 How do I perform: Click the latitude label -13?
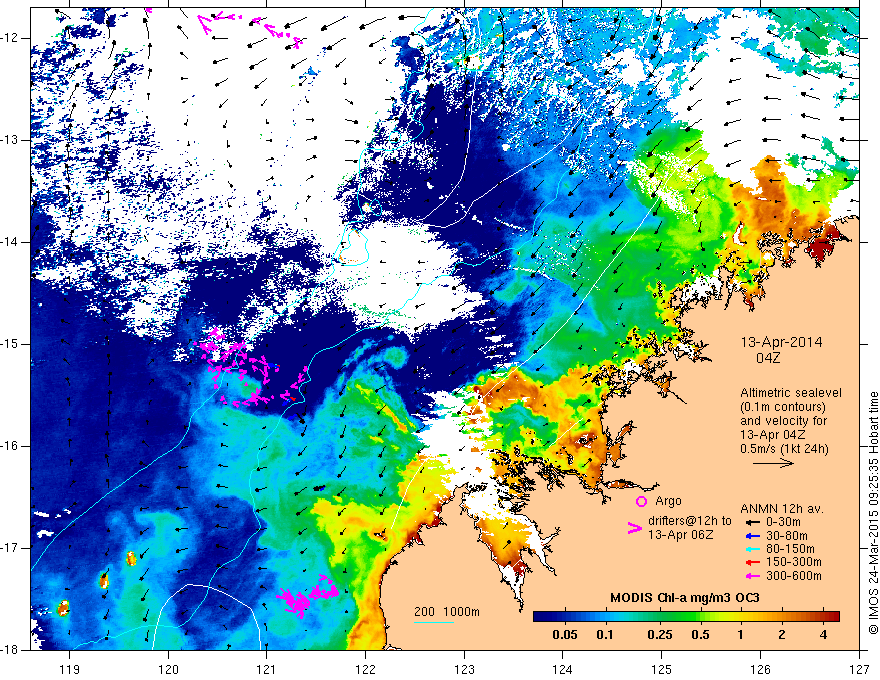pyautogui.click(x=11, y=140)
